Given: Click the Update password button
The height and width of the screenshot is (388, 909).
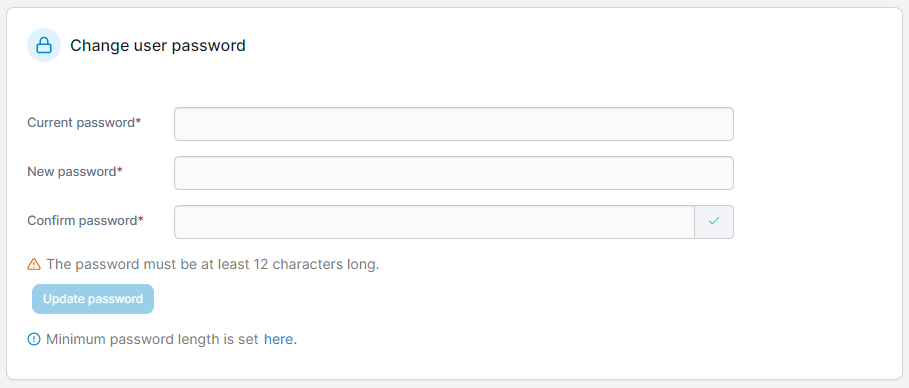Looking at the screenshot, I should 93,299.
